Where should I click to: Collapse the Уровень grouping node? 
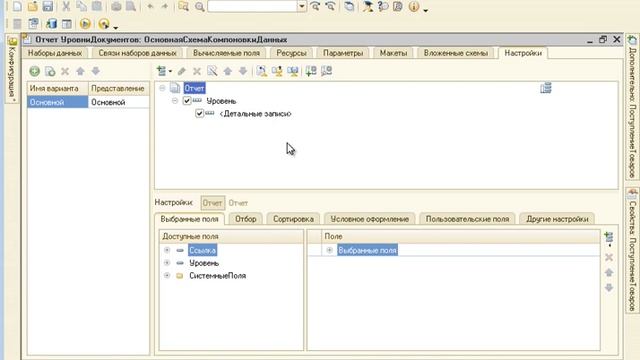[x=175, y=101]
